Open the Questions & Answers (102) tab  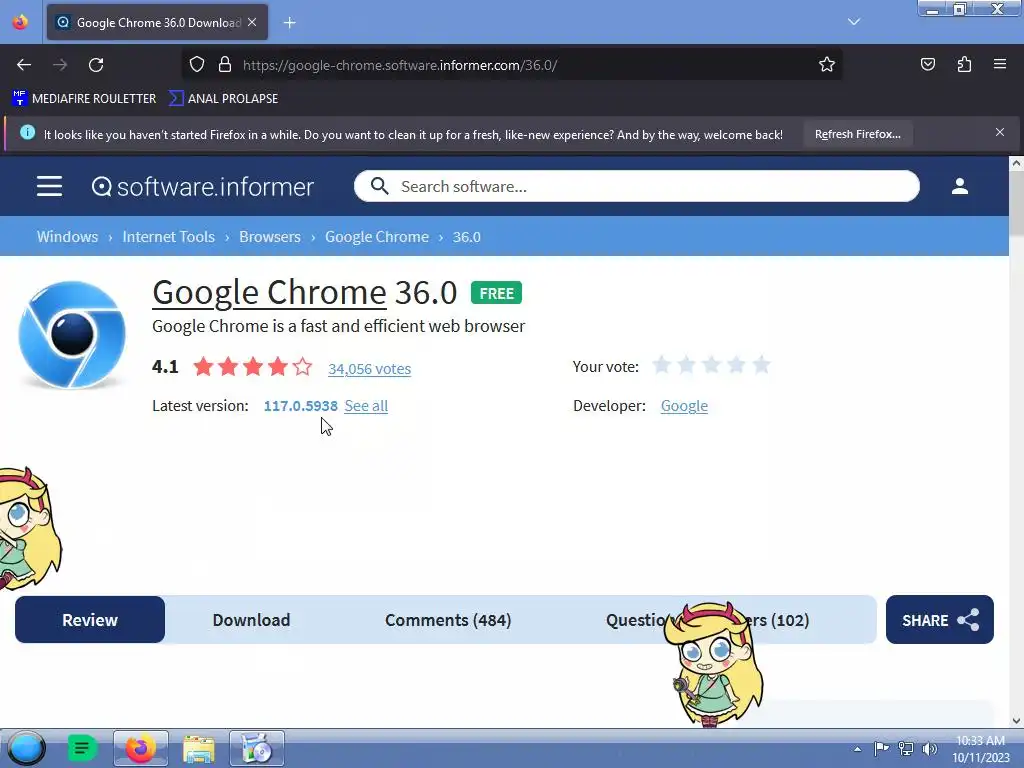point(707,620)
